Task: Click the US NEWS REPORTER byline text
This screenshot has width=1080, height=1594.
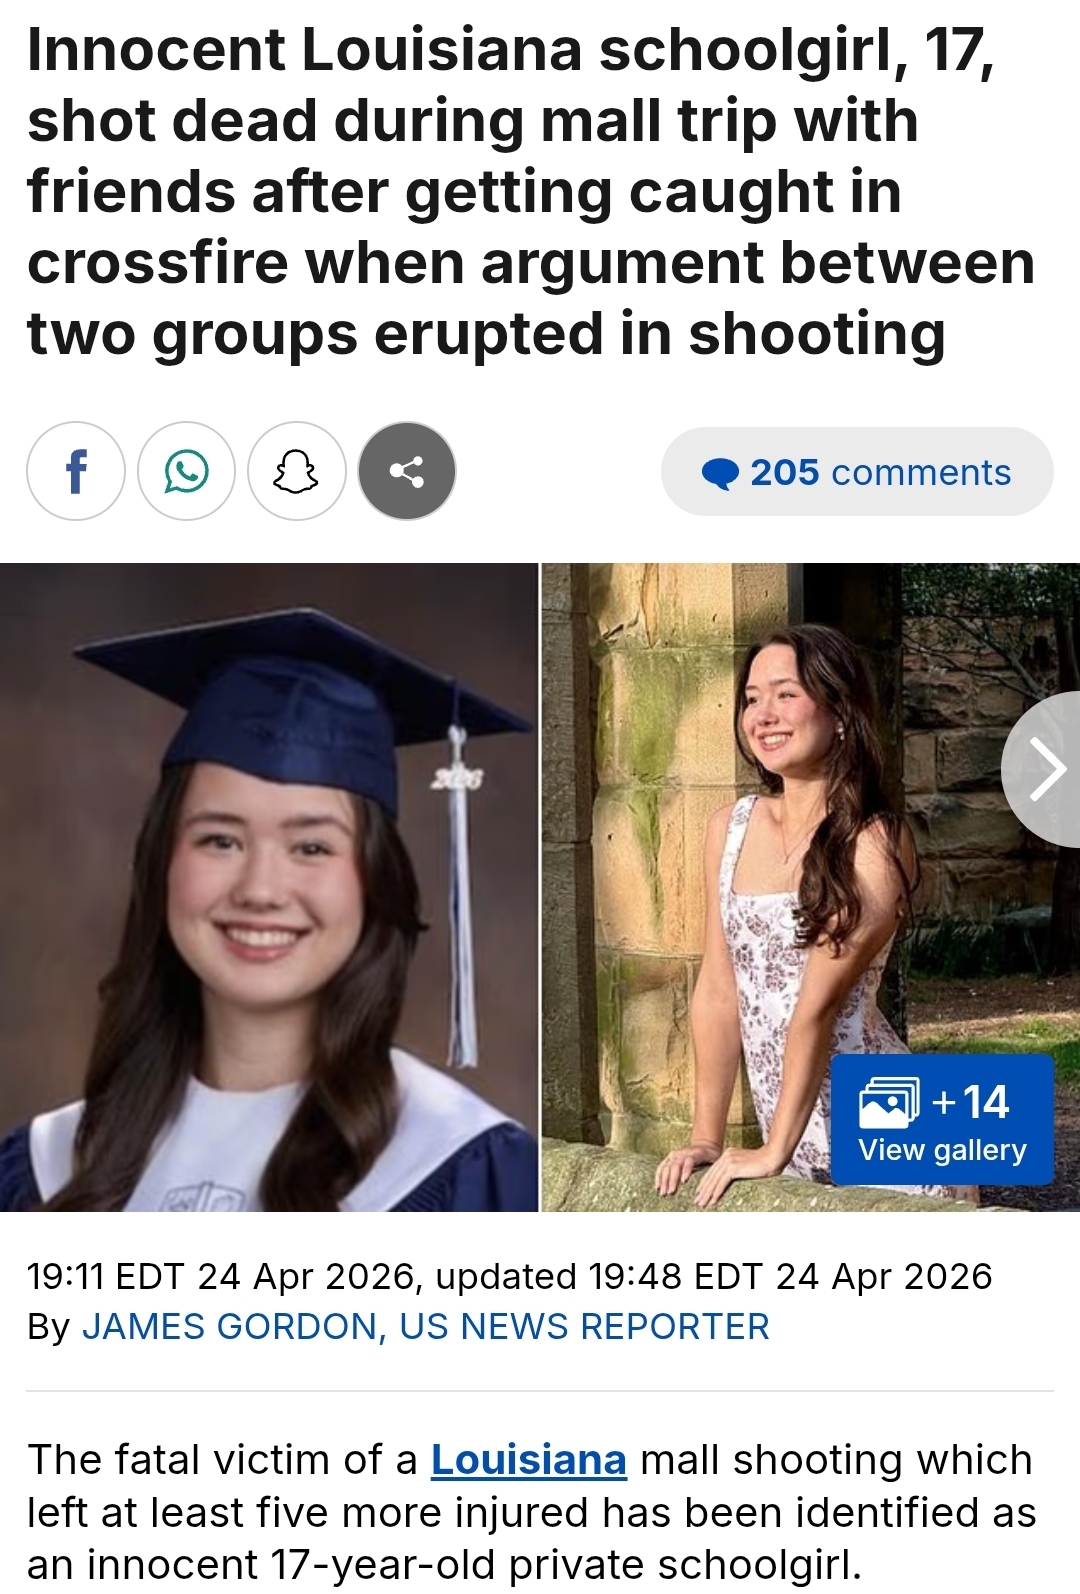Action: click(585, 1327)
